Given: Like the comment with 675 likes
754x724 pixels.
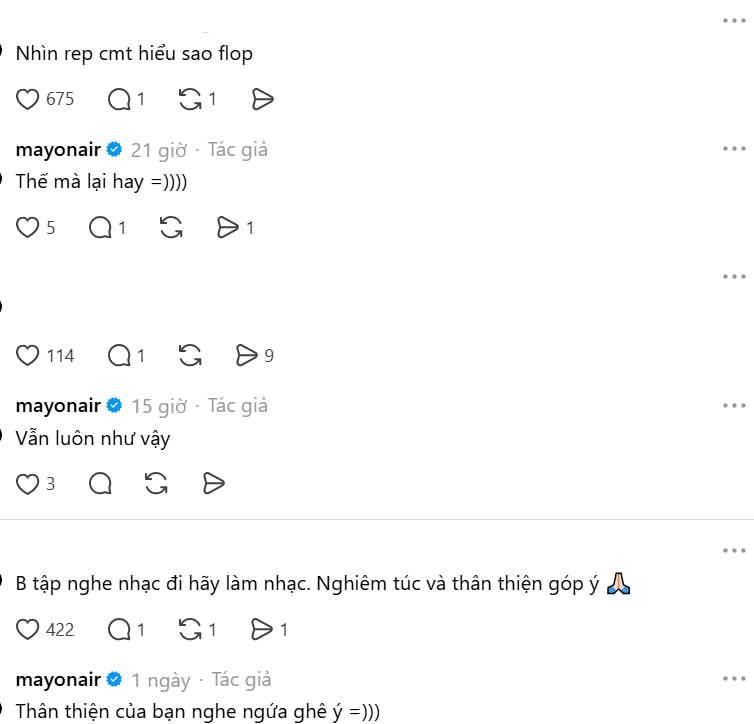Looking at the screenshot, I should point(27,100).
